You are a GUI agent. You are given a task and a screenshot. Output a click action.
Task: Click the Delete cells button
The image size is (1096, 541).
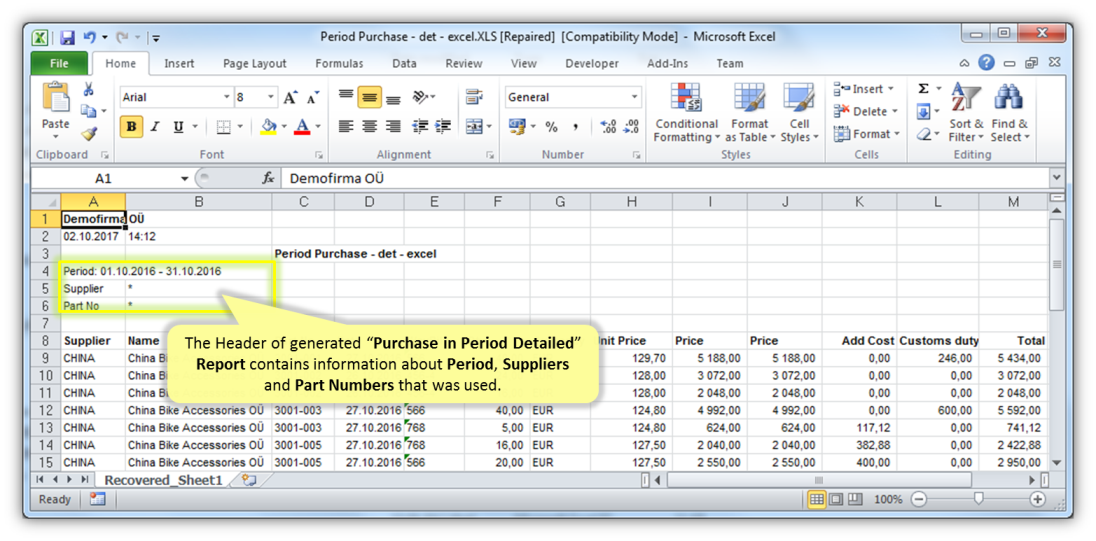click(865, 111)
